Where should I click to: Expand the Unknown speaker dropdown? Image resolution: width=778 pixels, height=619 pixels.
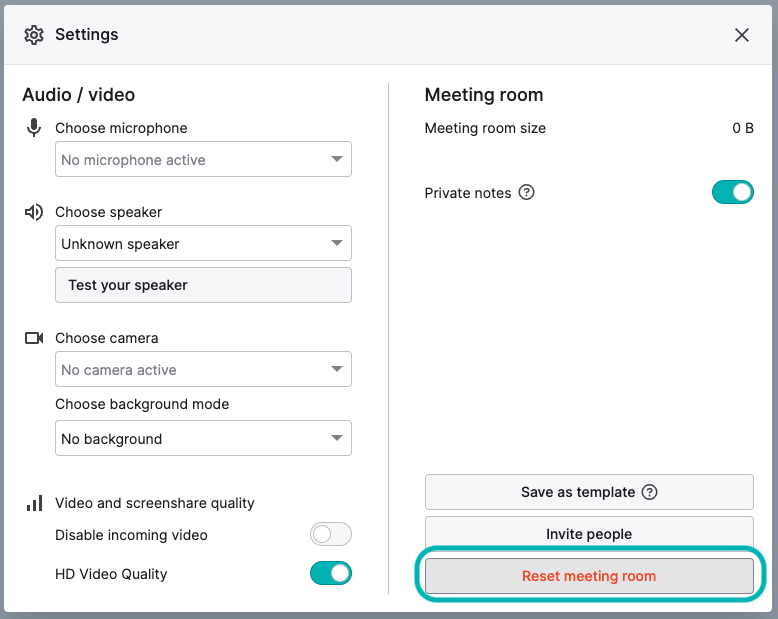tap(203, 243)
